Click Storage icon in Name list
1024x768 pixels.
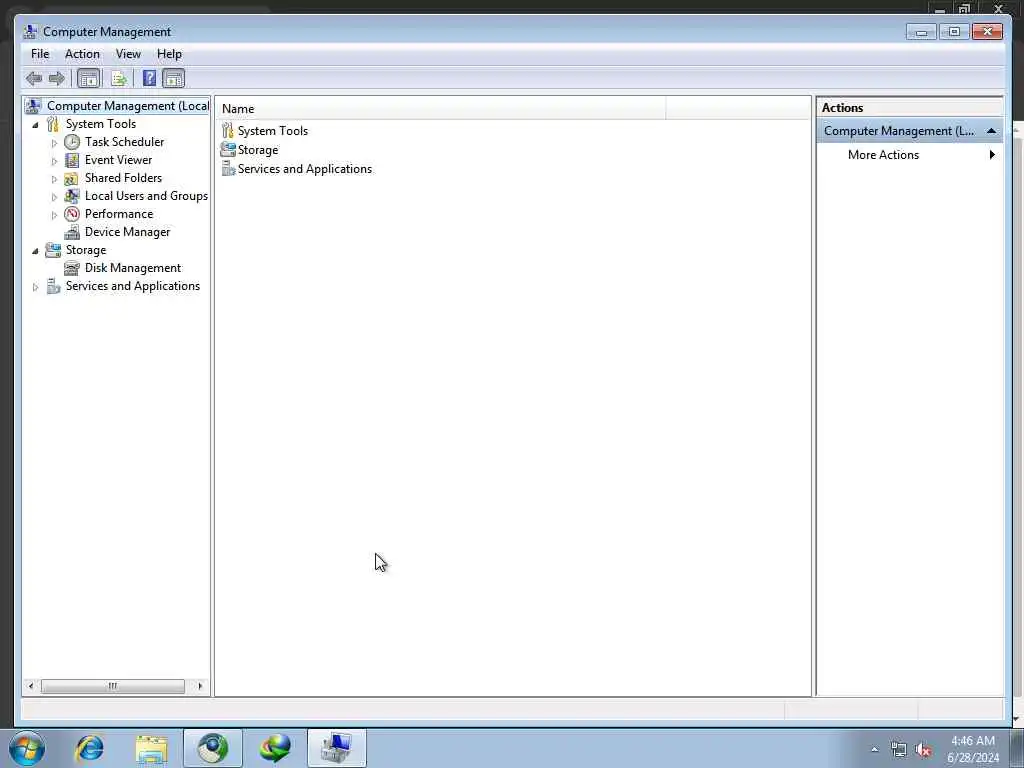[x=228, y=150]
